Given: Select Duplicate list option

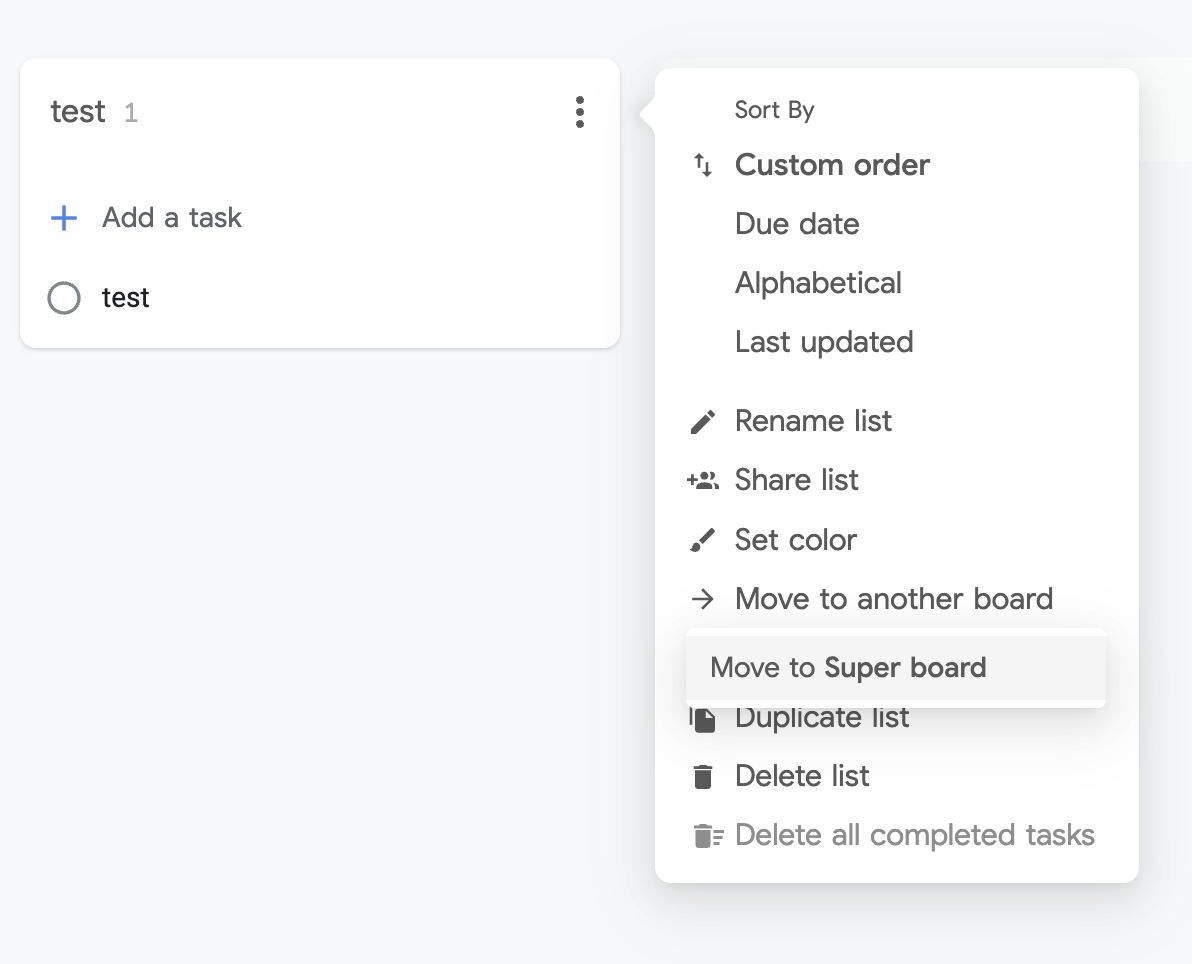Looking at the screenshot, I should [x=822, y=718].
